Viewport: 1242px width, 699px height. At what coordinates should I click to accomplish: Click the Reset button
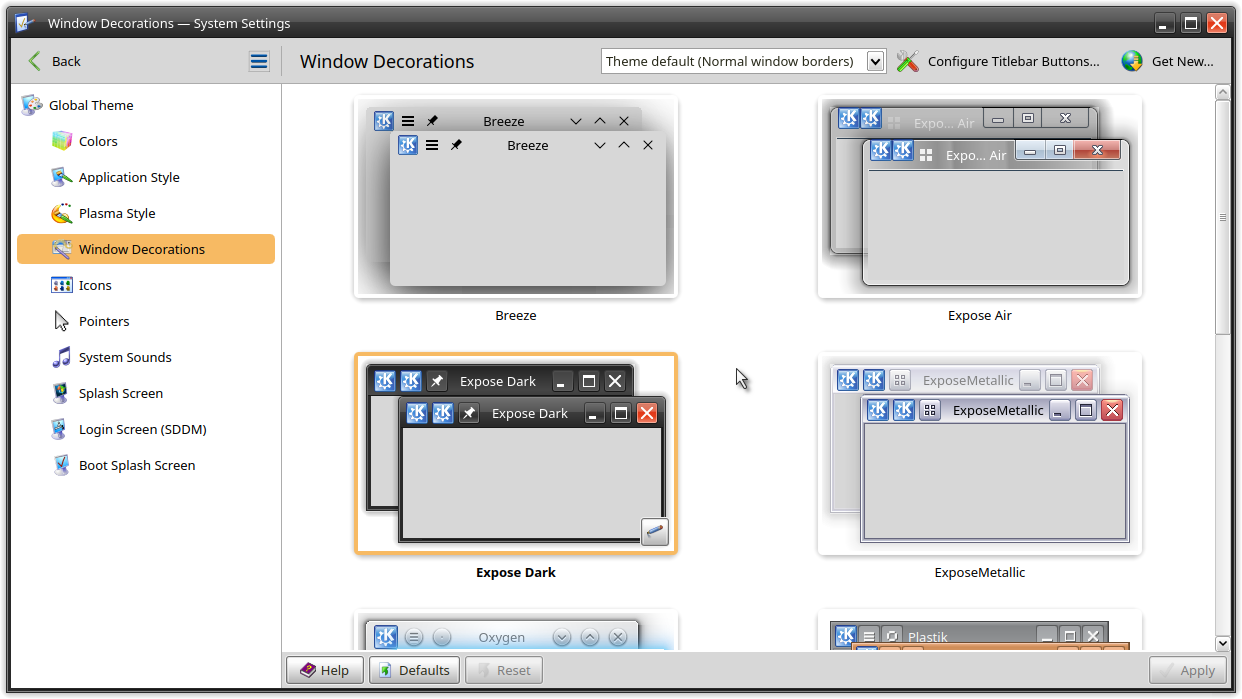tap(504, 670)
